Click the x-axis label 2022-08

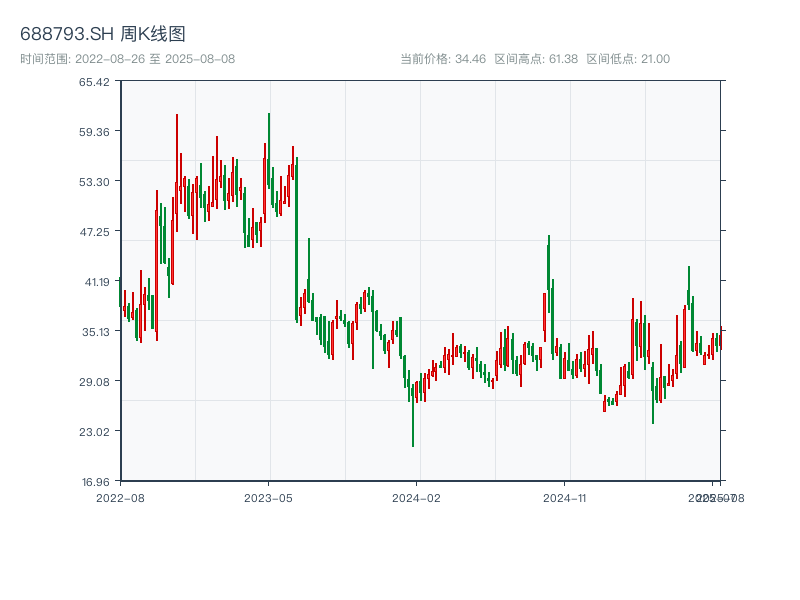[120, 498]
